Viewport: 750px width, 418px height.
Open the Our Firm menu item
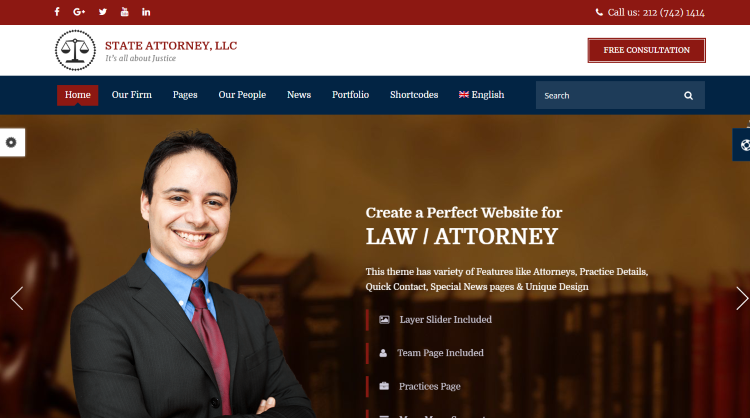[132, 95]
